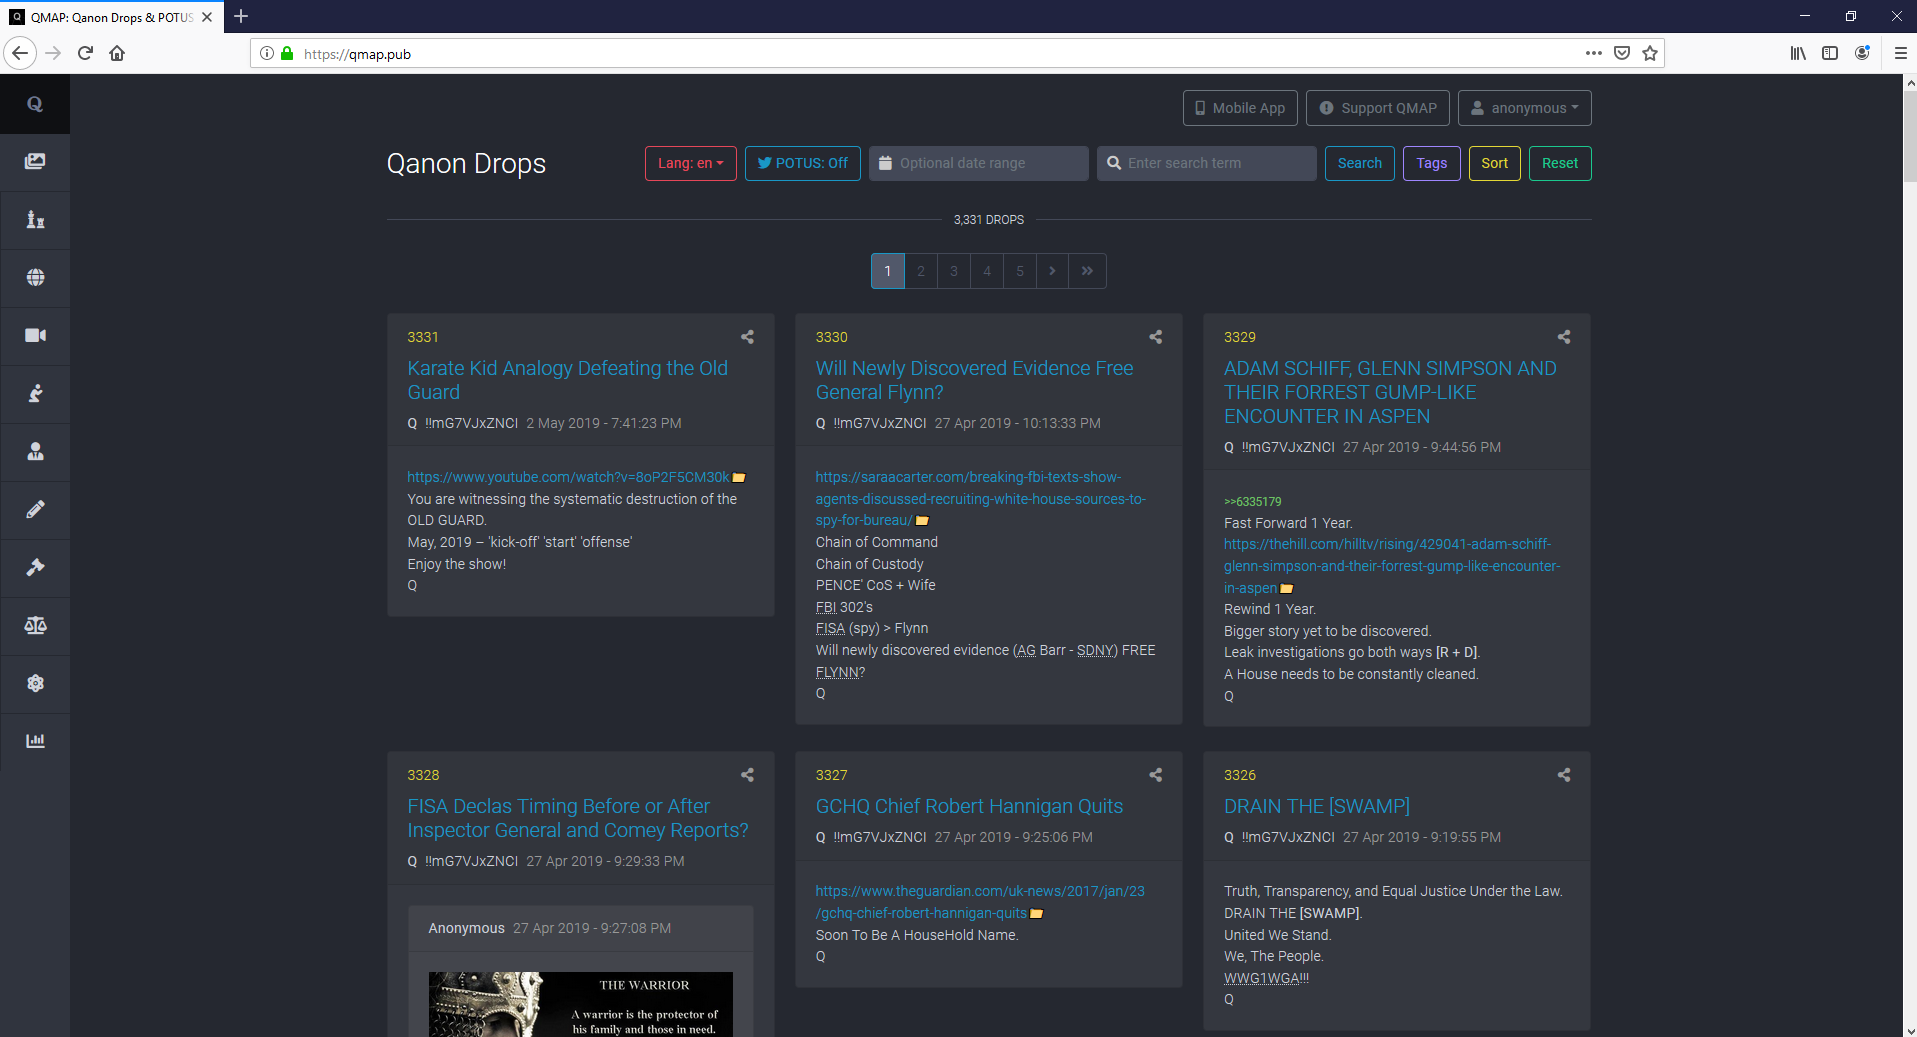Share drop 3330 using its share icon
Image resolution: width=1917 pixels, height=1037 pixels.
point(1155,337)
